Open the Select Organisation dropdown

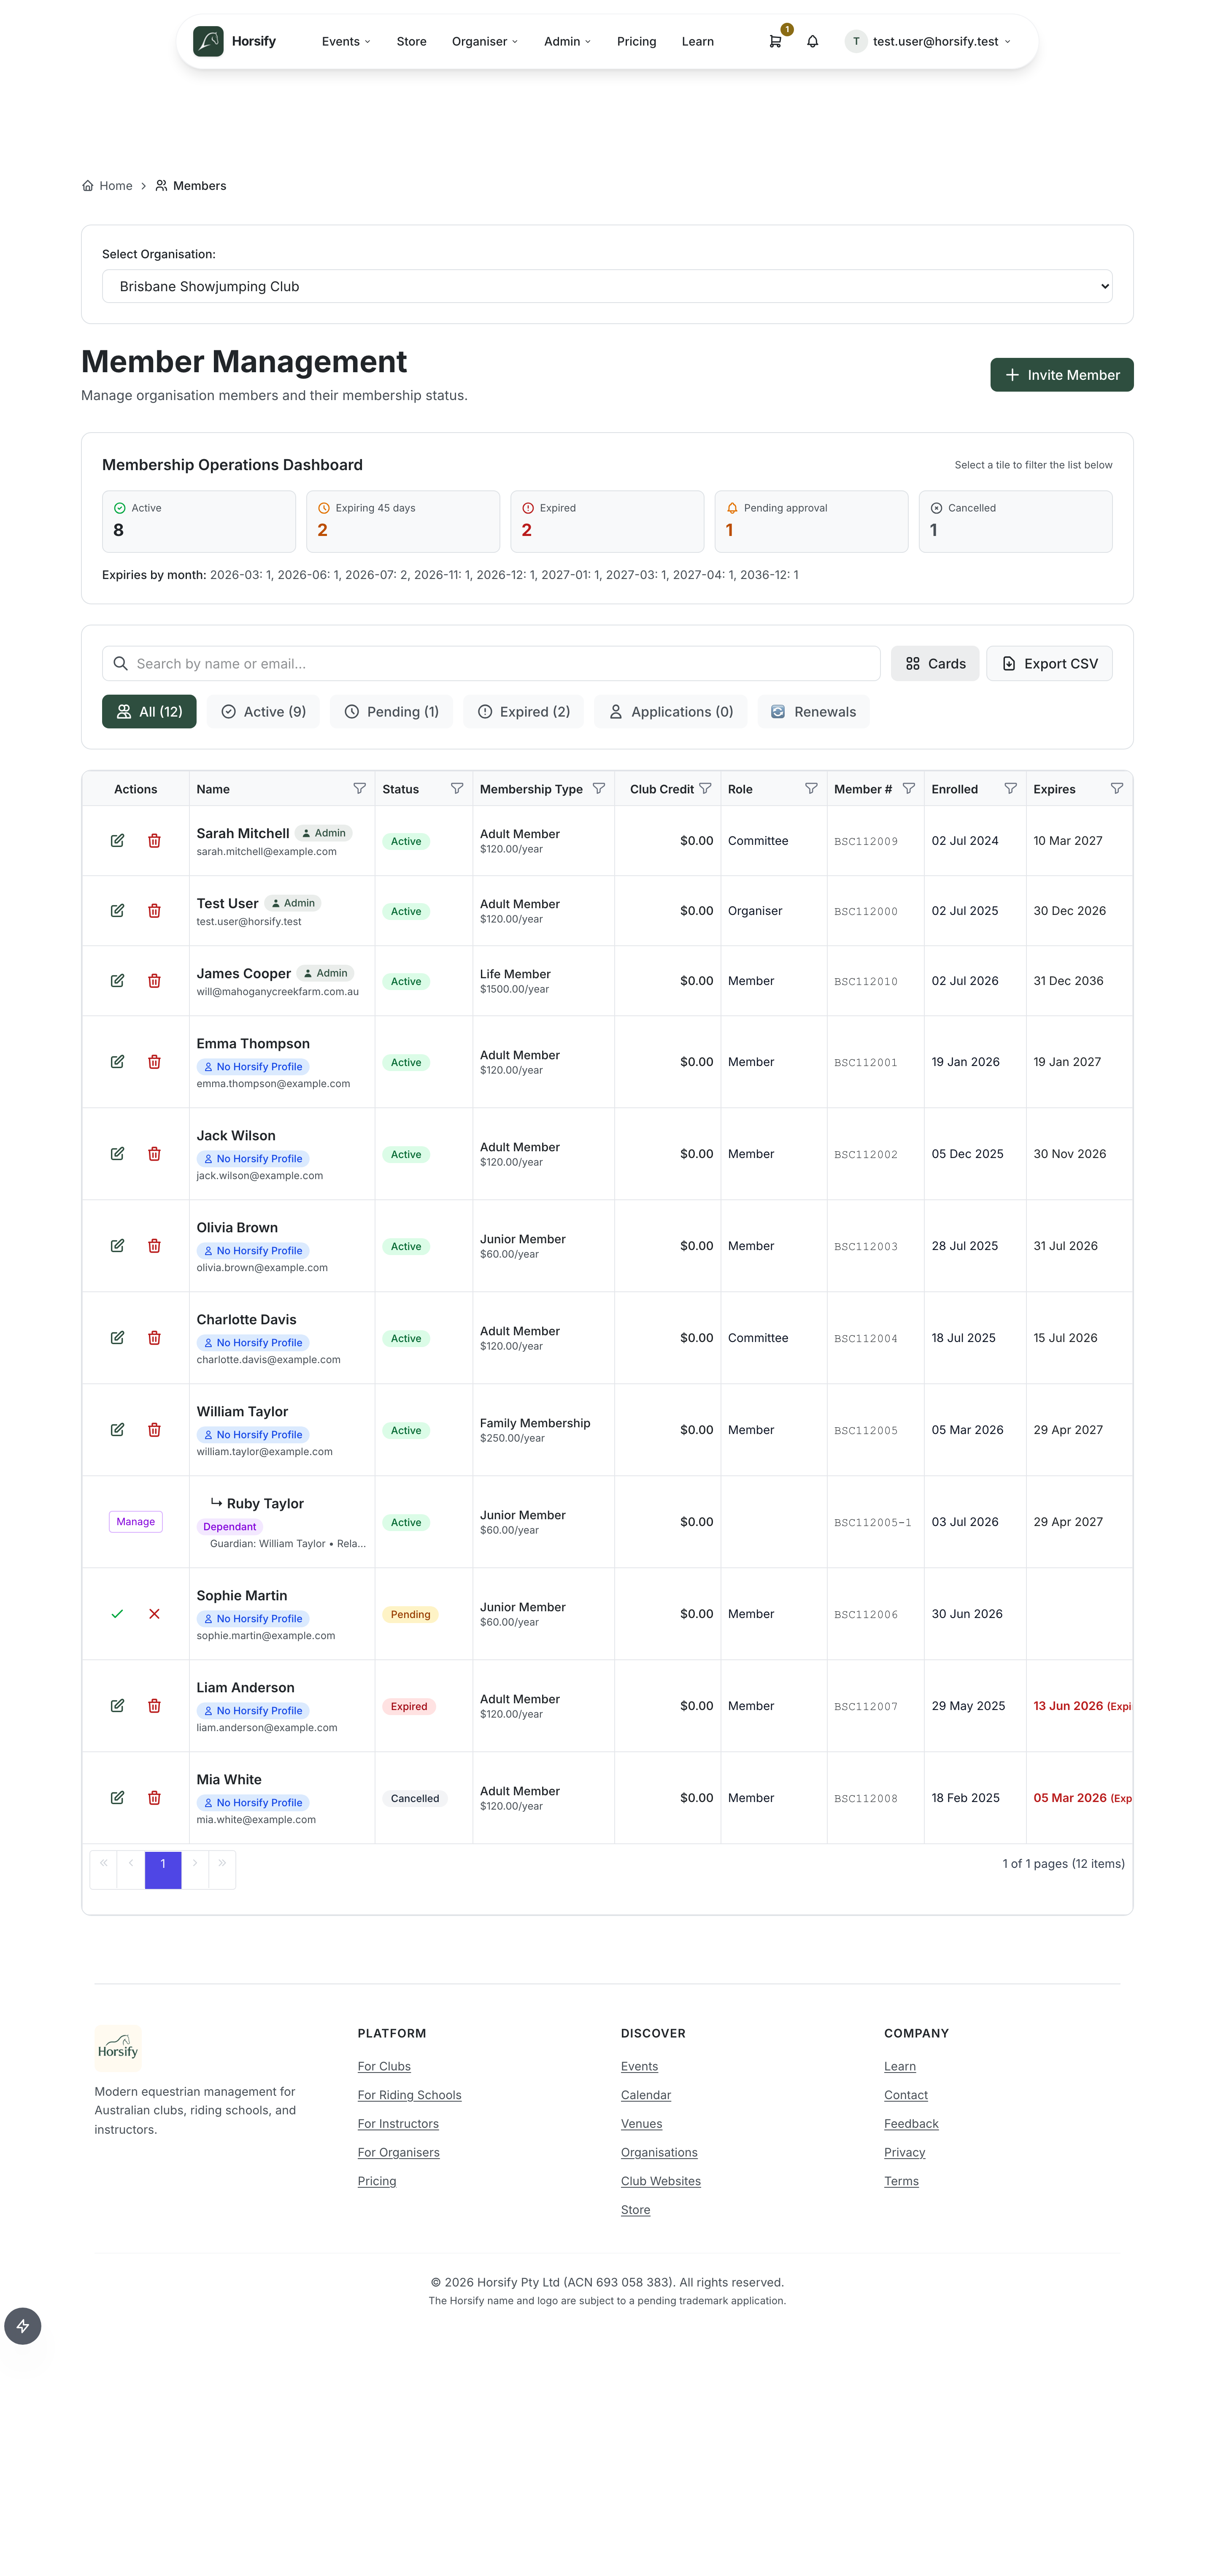[607, 286]
